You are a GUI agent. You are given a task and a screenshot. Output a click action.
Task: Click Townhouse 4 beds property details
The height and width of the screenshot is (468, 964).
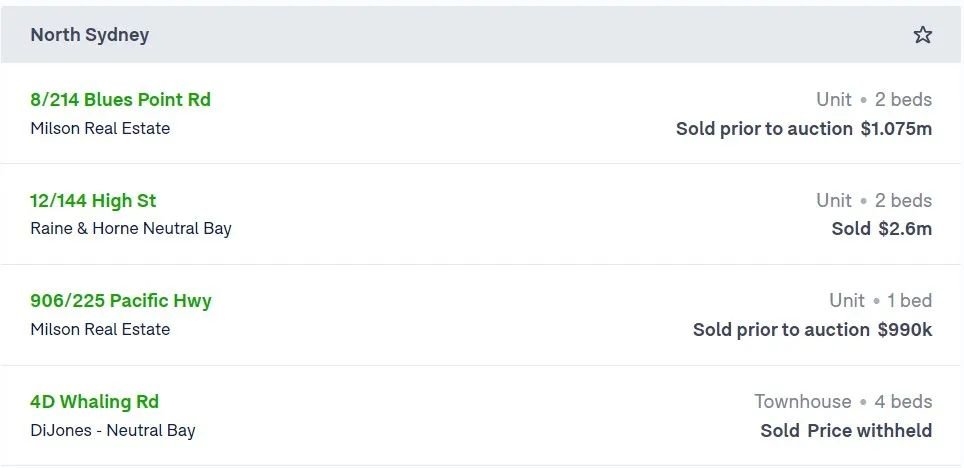click(x=844, y=402)
